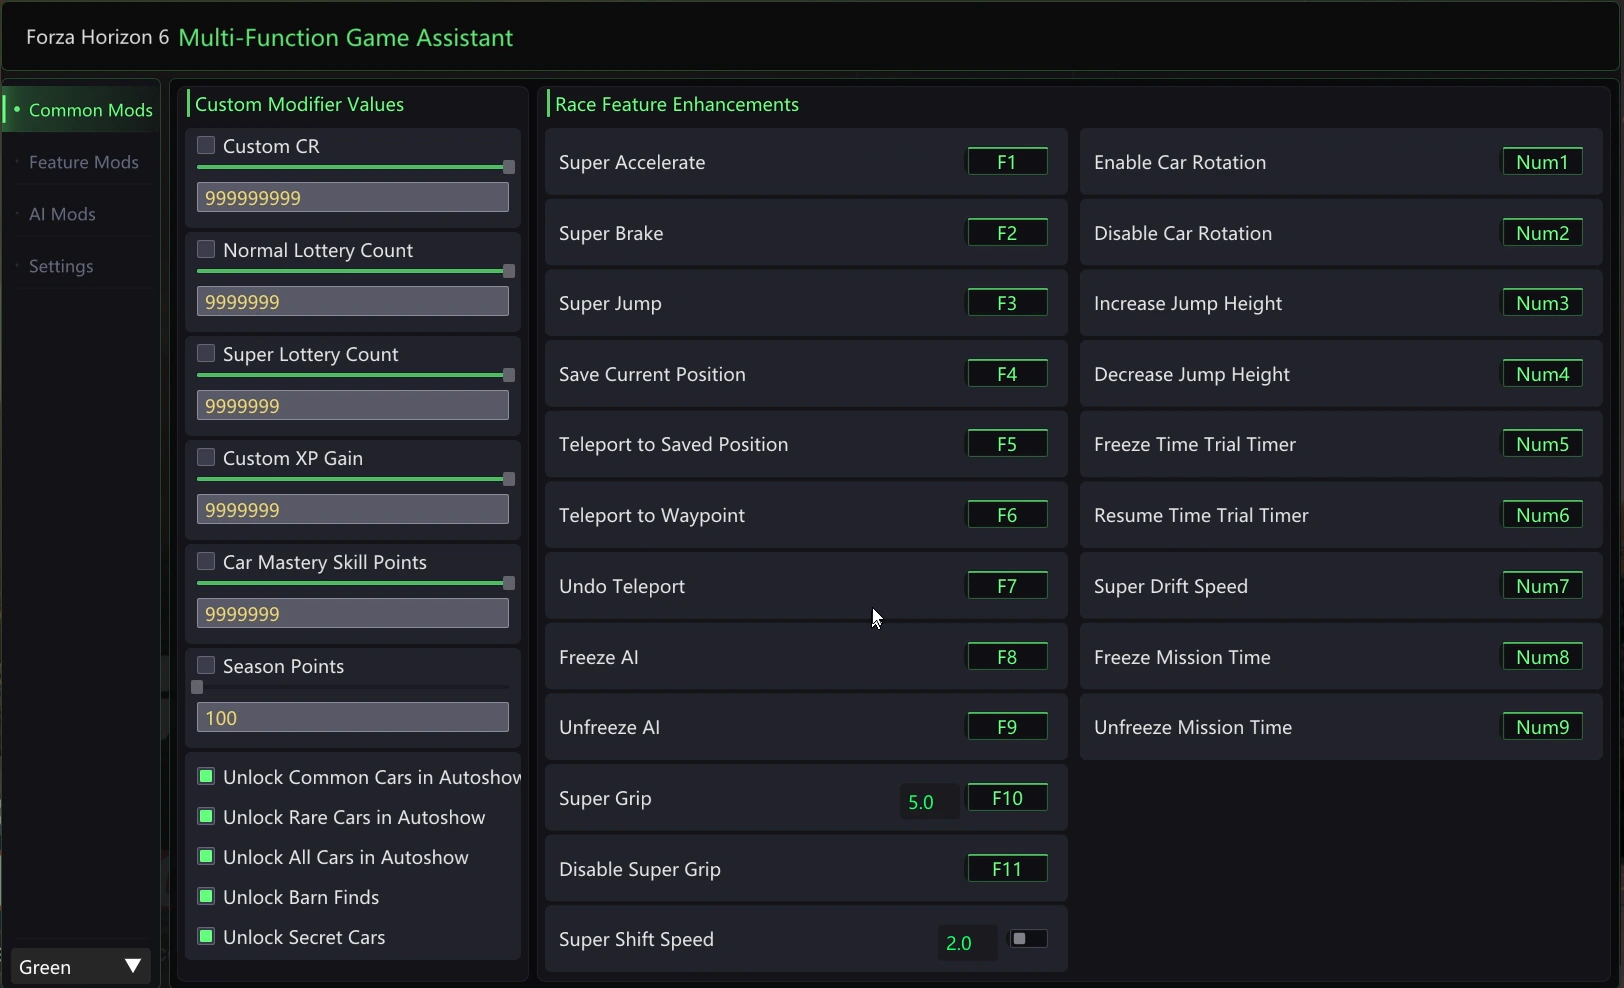Image resolution: width=1624 pixels, height=988 pixels.
Task: Click the F3 hotkey for Super Jump
Action: pos(1007,303)
